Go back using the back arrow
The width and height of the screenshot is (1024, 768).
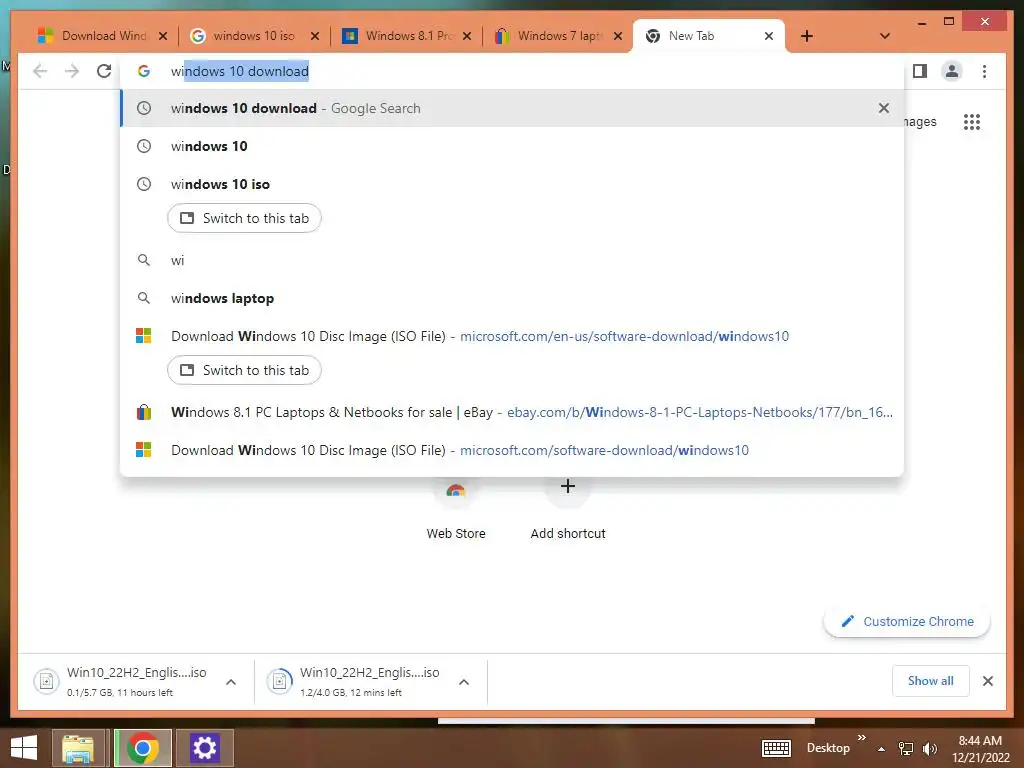(x=40, y=71)
